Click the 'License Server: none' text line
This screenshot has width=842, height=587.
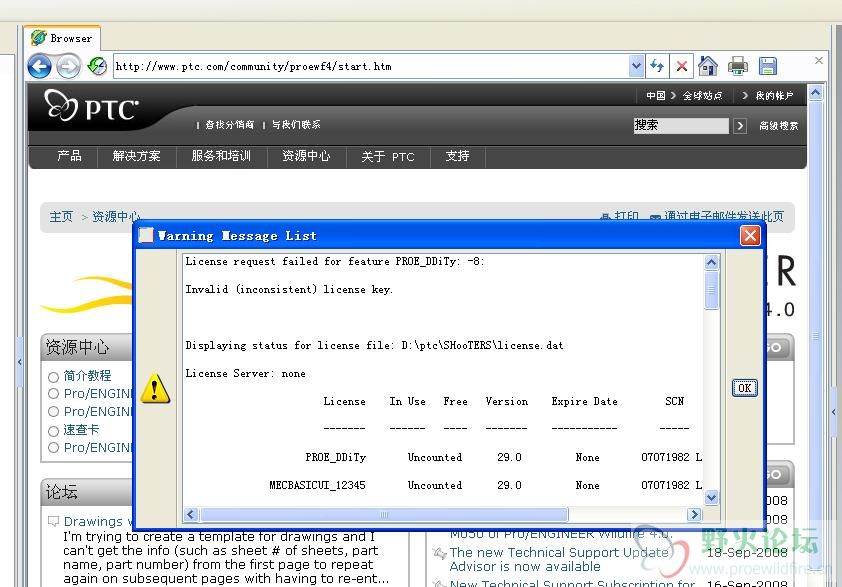tap(245, 374)
